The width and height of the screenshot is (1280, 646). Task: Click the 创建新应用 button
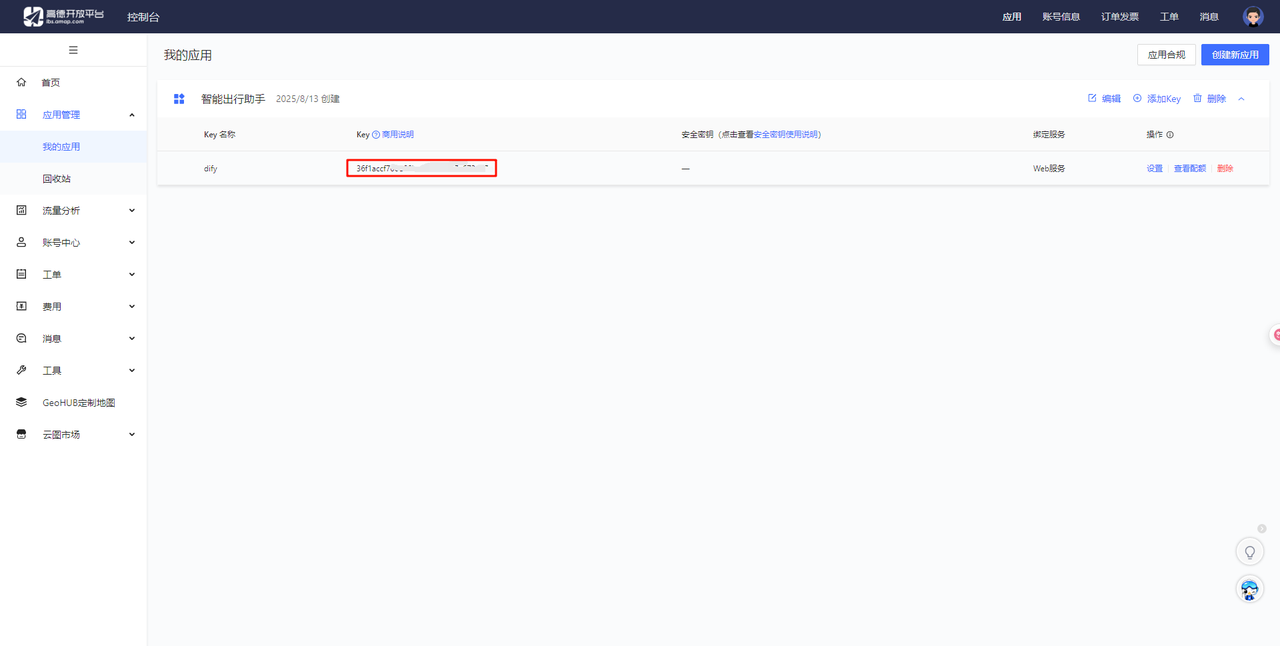(1234, 55)
